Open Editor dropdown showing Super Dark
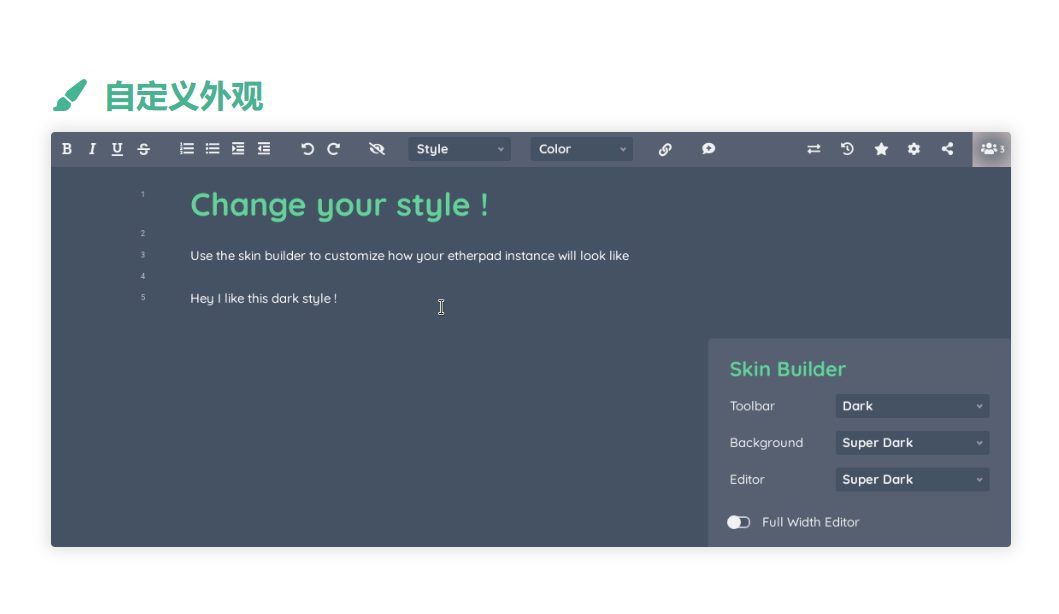The height and width of the screenshot is (614, 1059). 912,480
